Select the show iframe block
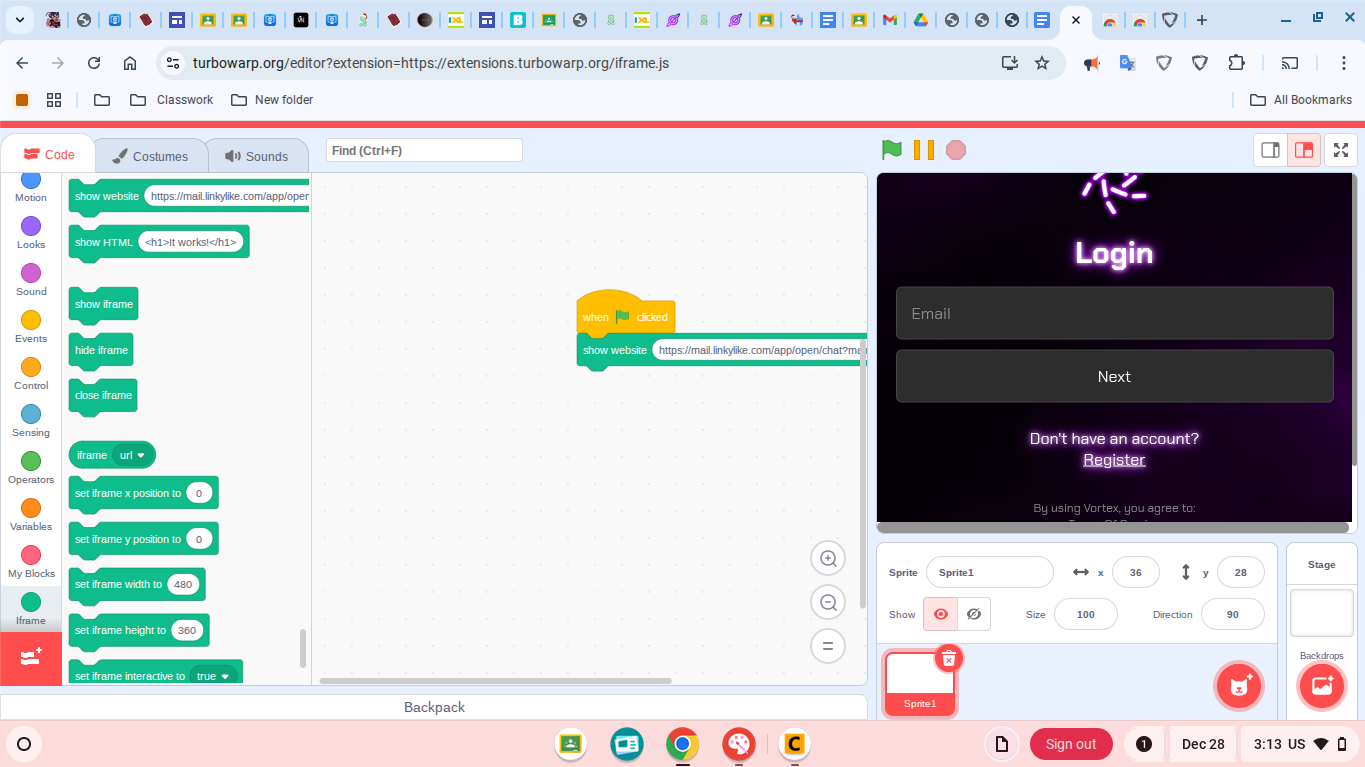Image resolution: width=1365 pixels, height=767 pixels. [103, 304]
